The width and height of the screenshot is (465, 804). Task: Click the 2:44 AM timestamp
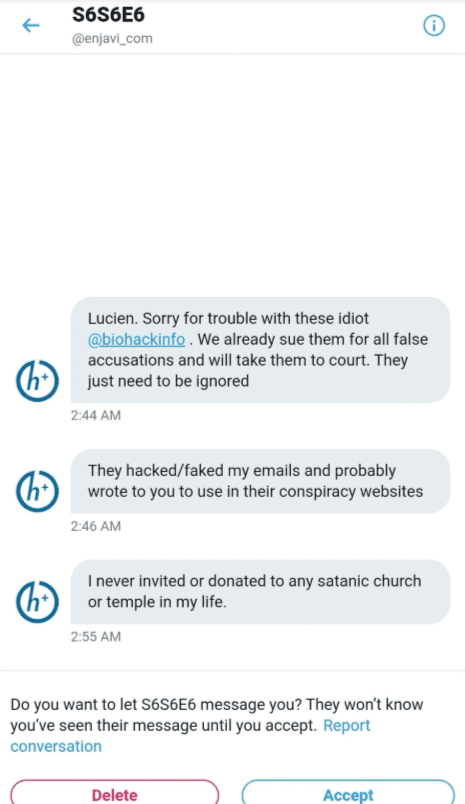pos(96,415)
